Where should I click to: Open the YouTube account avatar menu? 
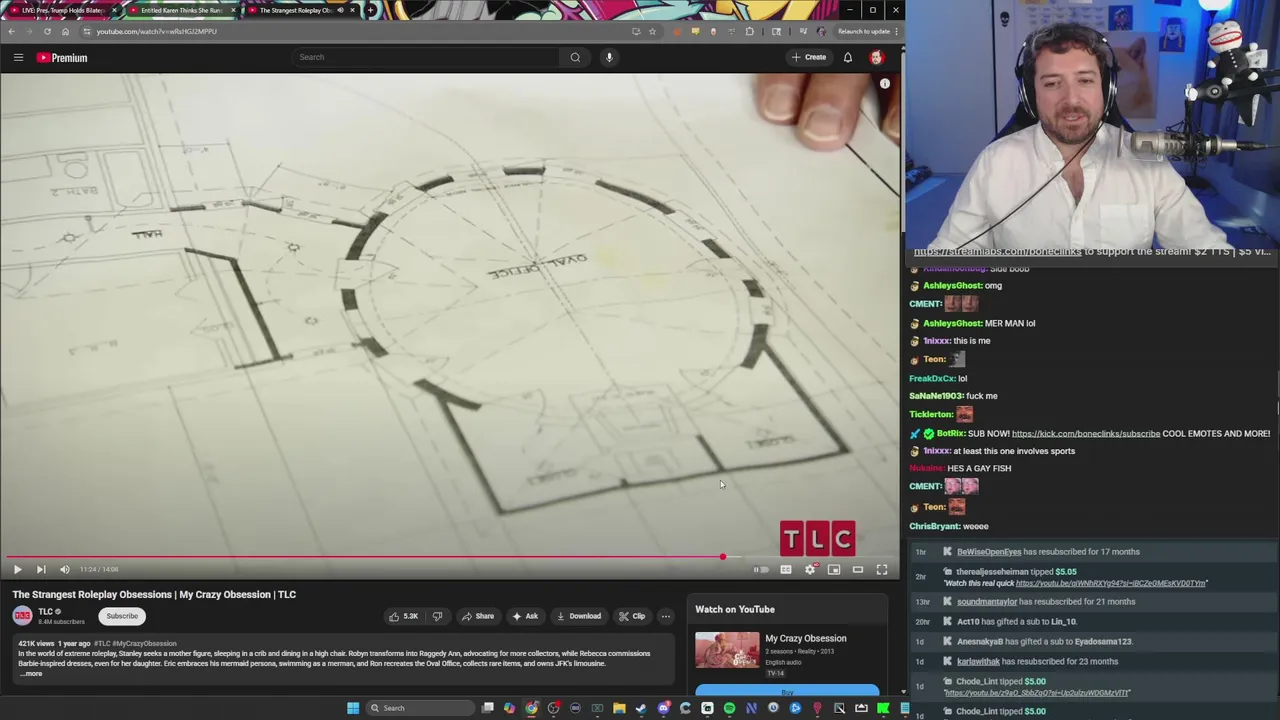pos(877,57)
